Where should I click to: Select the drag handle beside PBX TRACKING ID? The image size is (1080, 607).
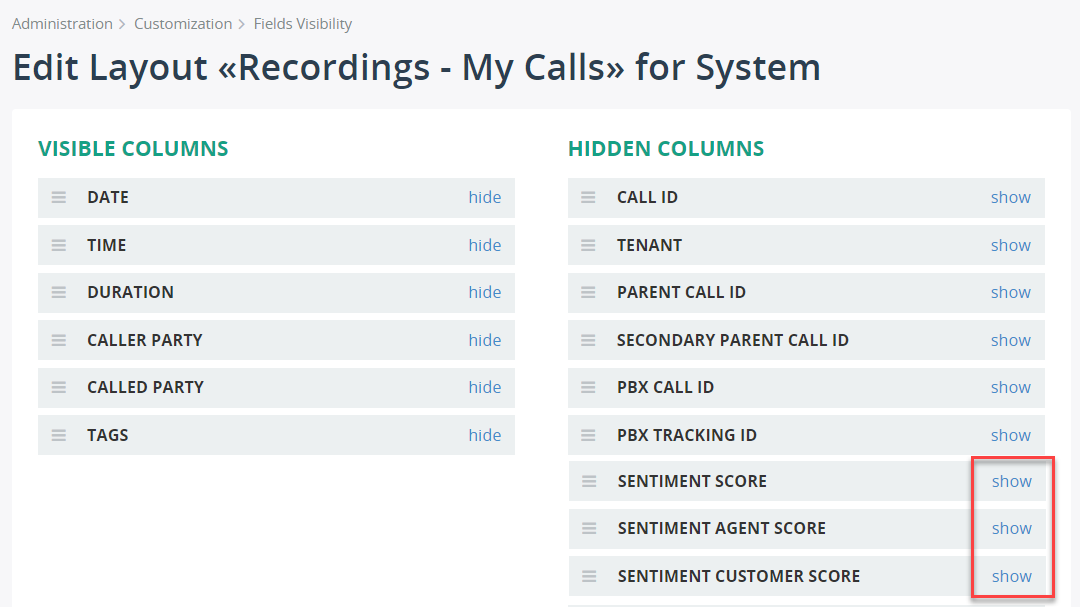(588, 435)
